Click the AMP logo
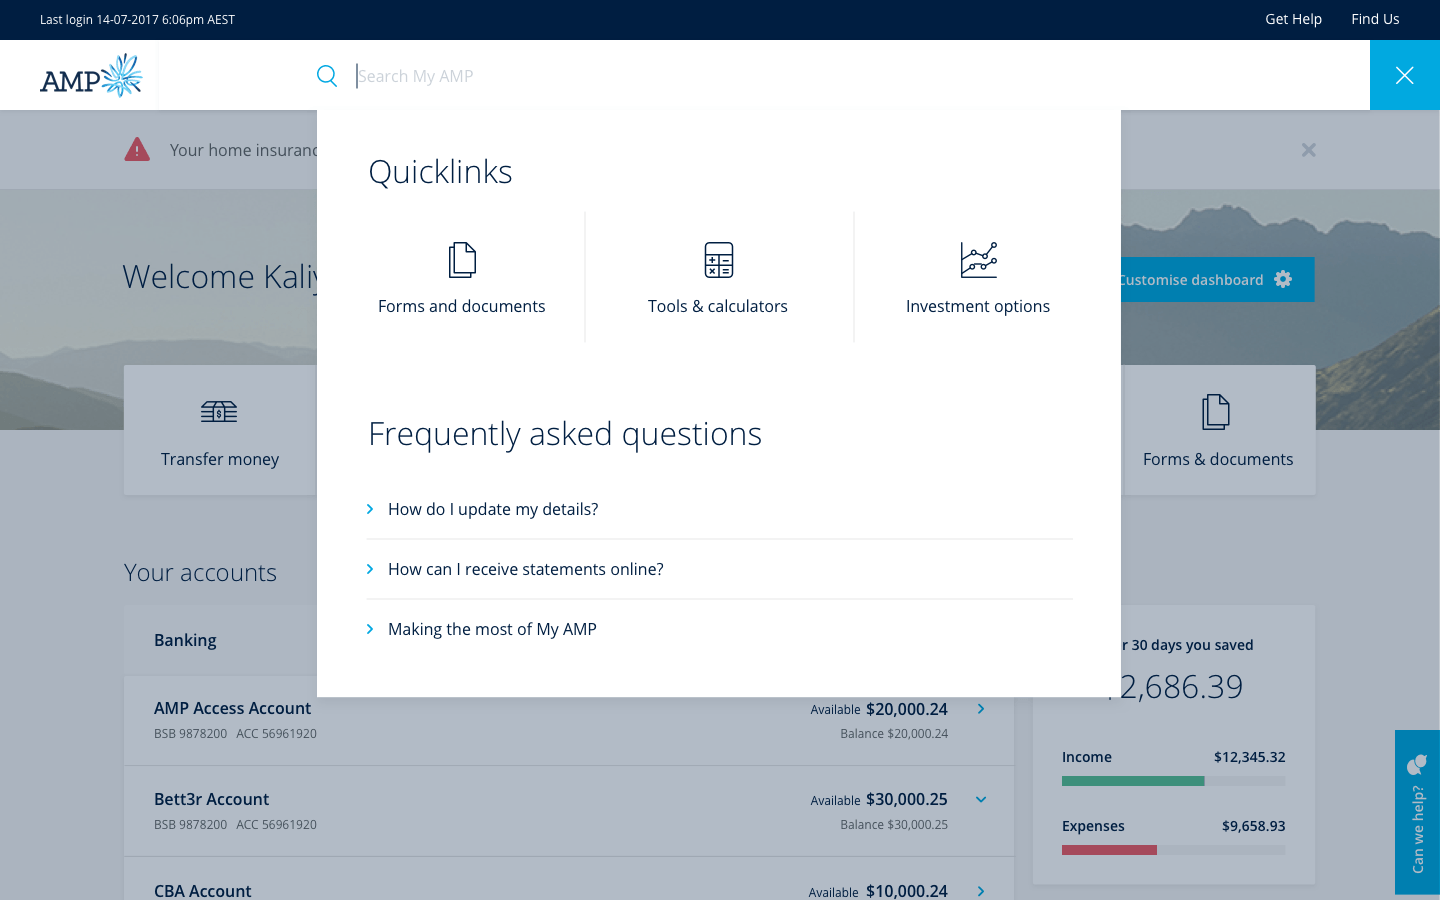 [x=91, y=76]
